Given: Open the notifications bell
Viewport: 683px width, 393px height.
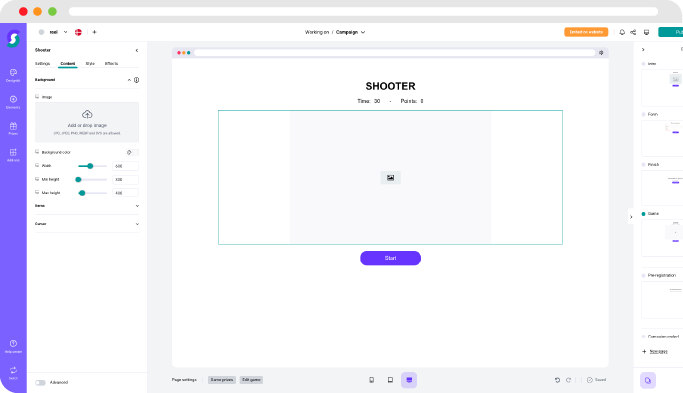Looking at the screenshot, I should pyautogui.click(x=622, y=32).
